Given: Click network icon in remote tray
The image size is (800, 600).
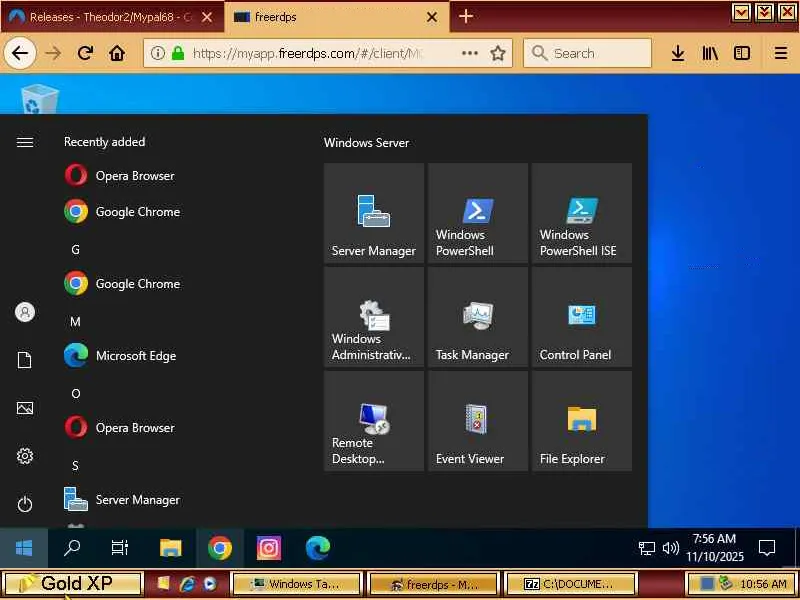Looking at the screenshot, I should coord(647,548).
